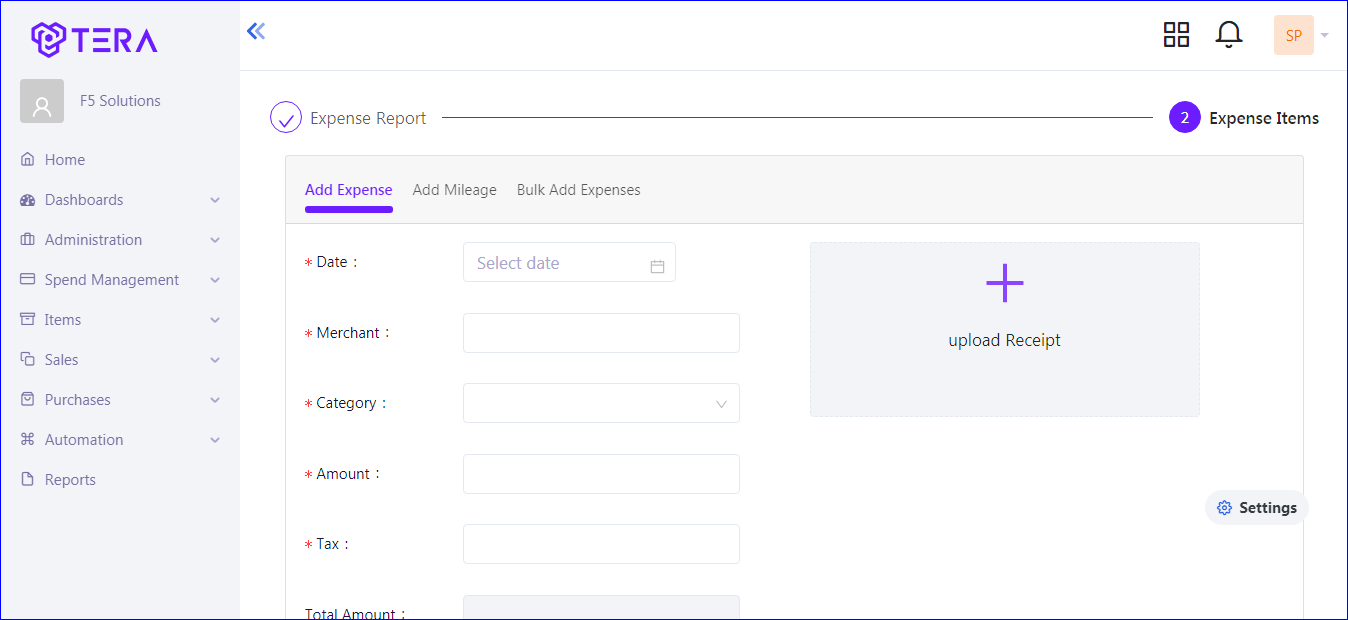Click the Amount input field
This screenshot has height=620, width=1348.
click(x=601, y=474)
